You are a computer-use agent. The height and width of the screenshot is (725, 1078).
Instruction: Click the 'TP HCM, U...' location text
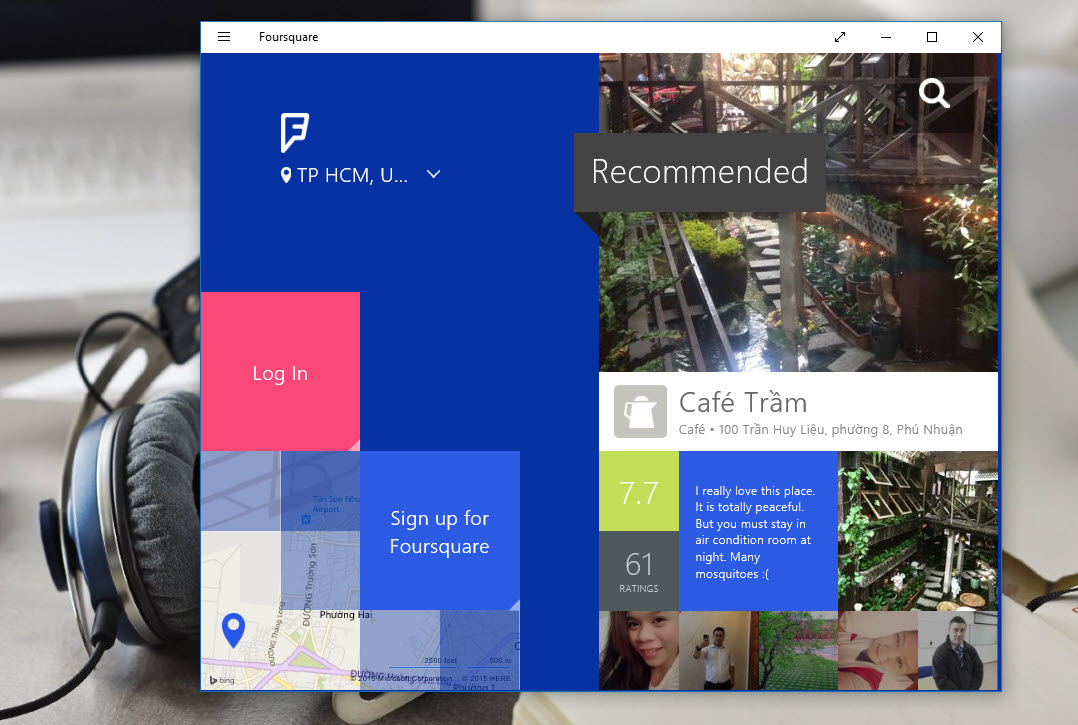pos(352,175)
